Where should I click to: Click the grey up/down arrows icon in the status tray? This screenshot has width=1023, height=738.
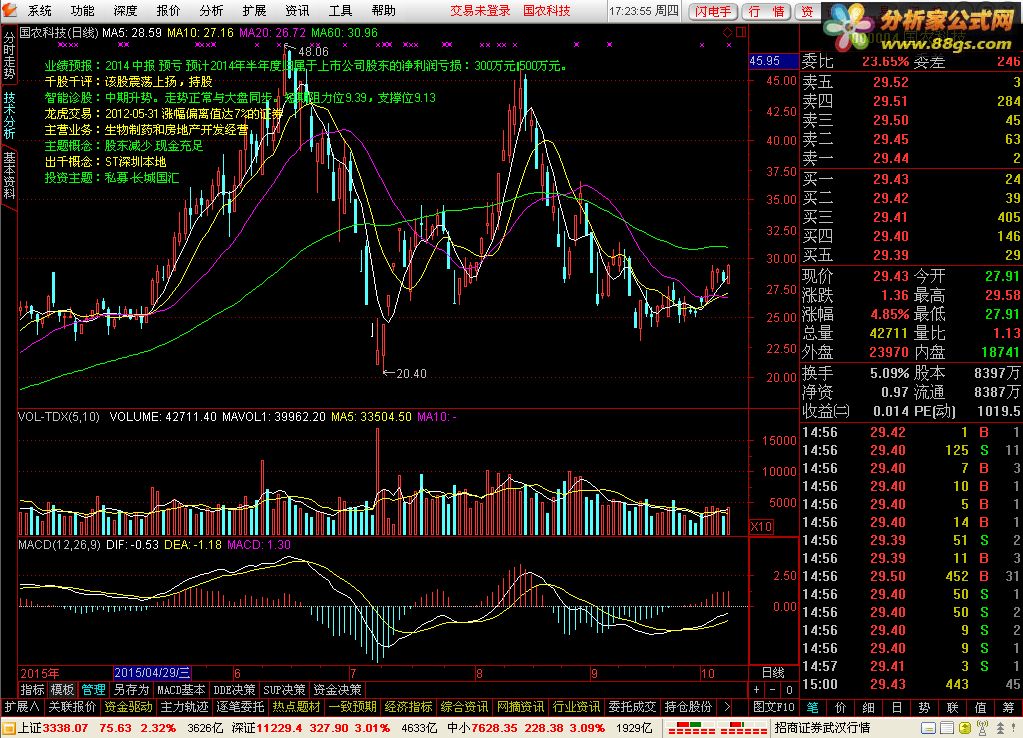(1000, 728)
